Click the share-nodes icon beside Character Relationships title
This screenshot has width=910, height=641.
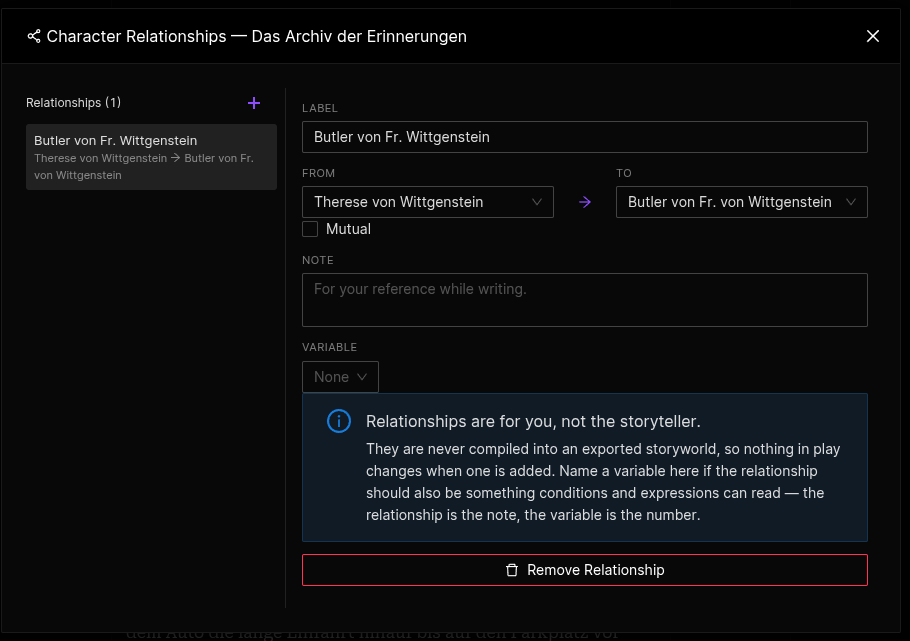[34, 36]
